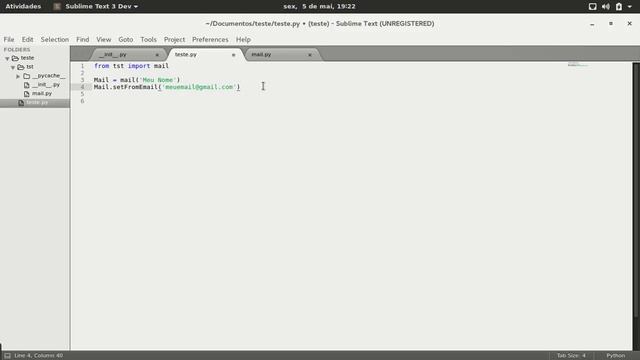Close the __init__.py tab

157,55
